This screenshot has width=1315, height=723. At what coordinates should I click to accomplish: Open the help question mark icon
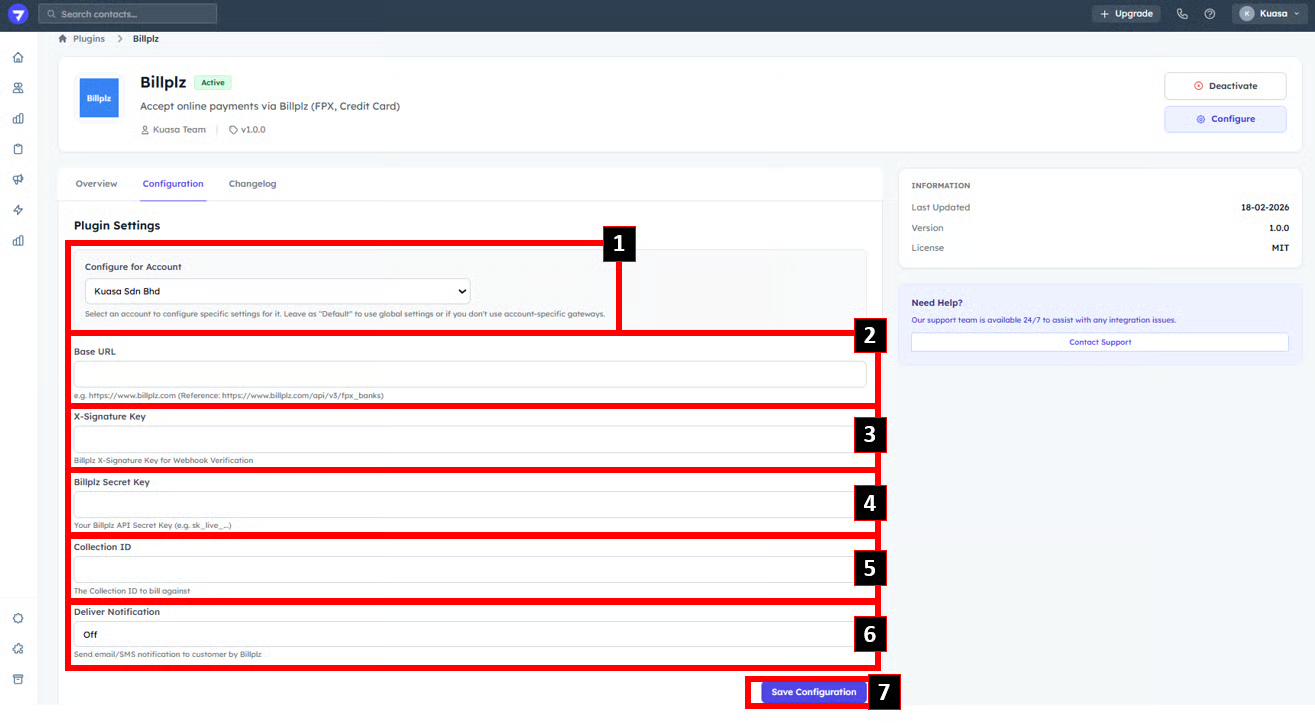(x=1210, y=14)
